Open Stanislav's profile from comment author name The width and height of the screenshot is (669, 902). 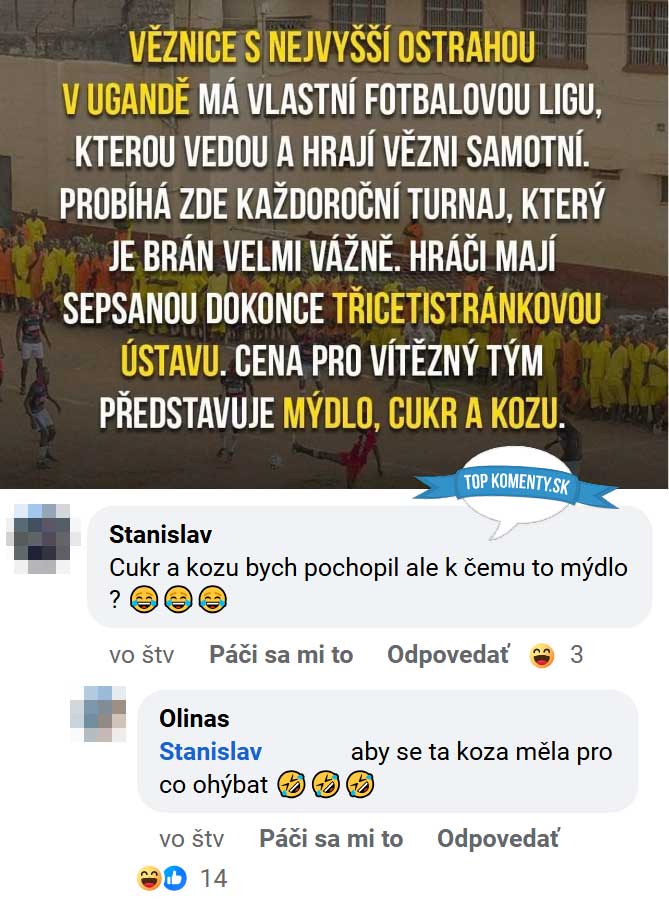[160, 534]
